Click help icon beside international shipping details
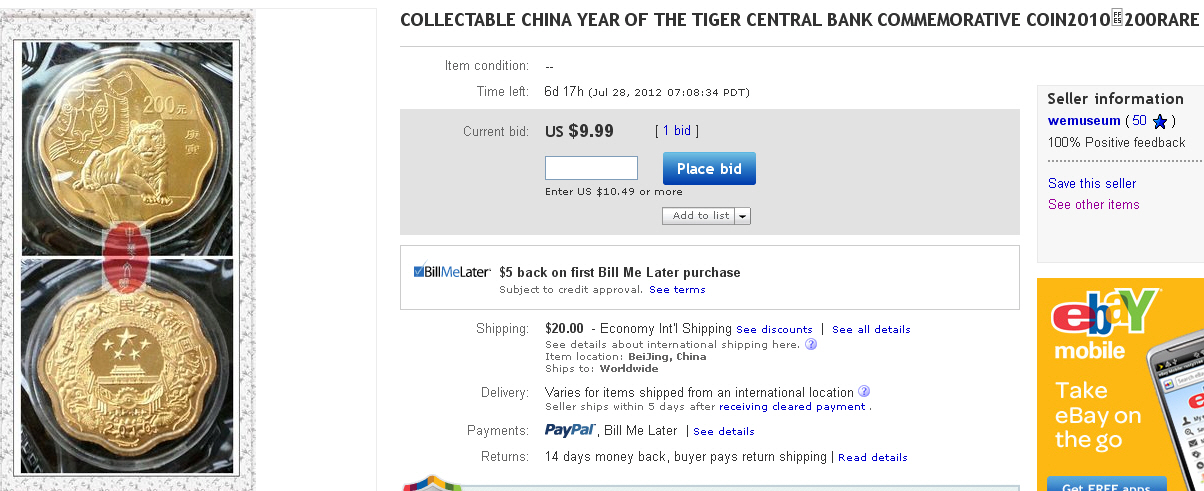The height and width of the screenshot is (491, 1204). (811, 344)
